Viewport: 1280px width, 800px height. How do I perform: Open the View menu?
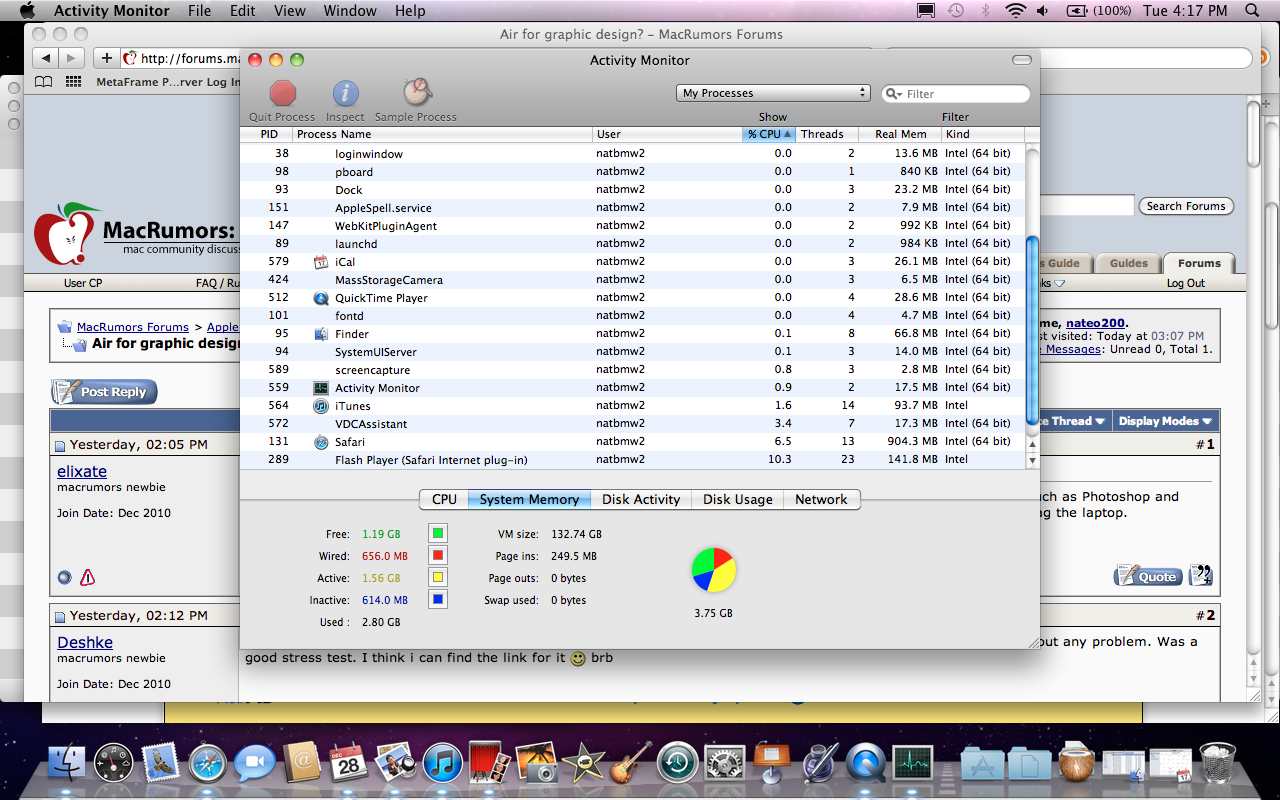[x=290, y=11]
